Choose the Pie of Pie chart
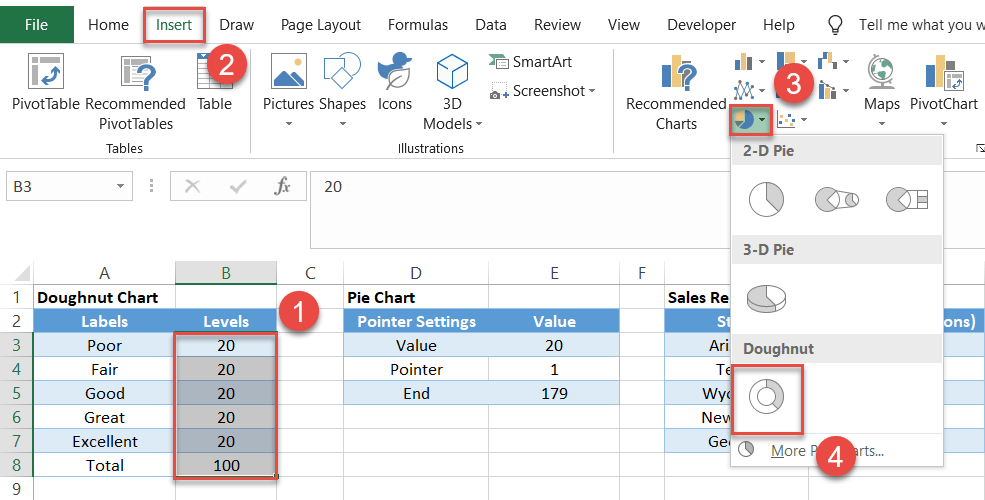Image resolution: width=985 pixels, height=500 pixels. (837, 200)
